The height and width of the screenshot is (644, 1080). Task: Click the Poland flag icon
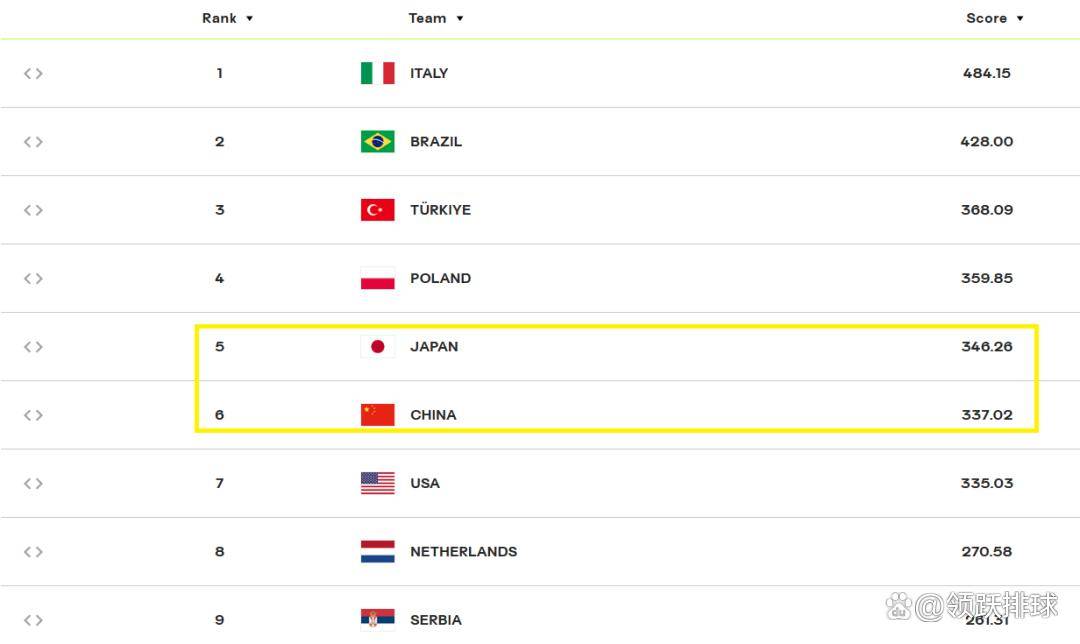click(377, 278)
